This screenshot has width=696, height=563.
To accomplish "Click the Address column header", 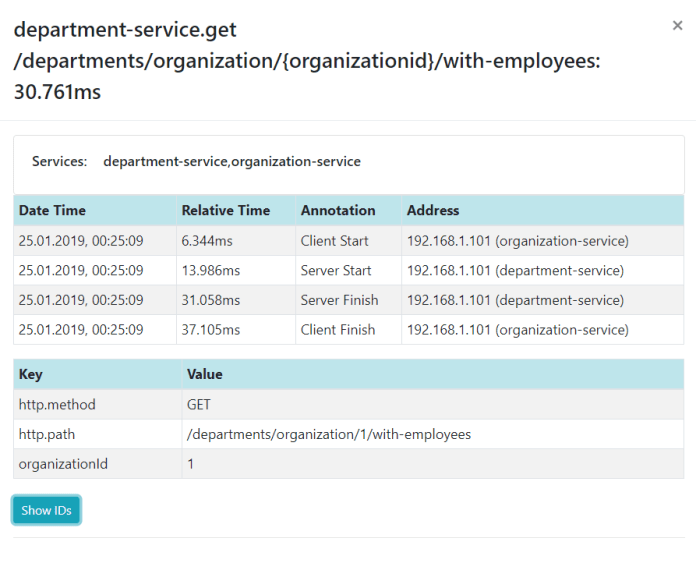I will (432, 211).
